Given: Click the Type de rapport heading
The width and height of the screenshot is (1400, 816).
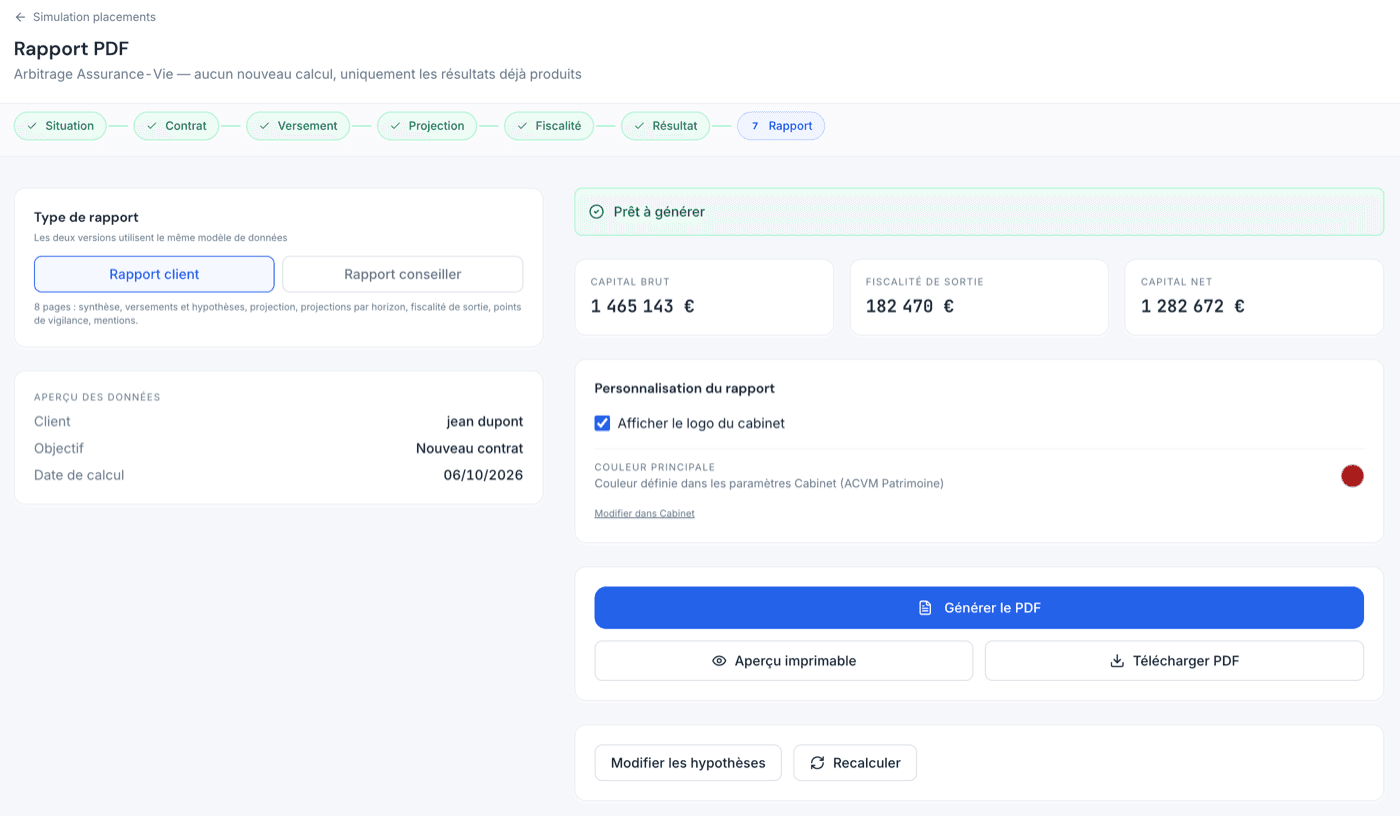Looking at the screenshot, I should point(86,217).
